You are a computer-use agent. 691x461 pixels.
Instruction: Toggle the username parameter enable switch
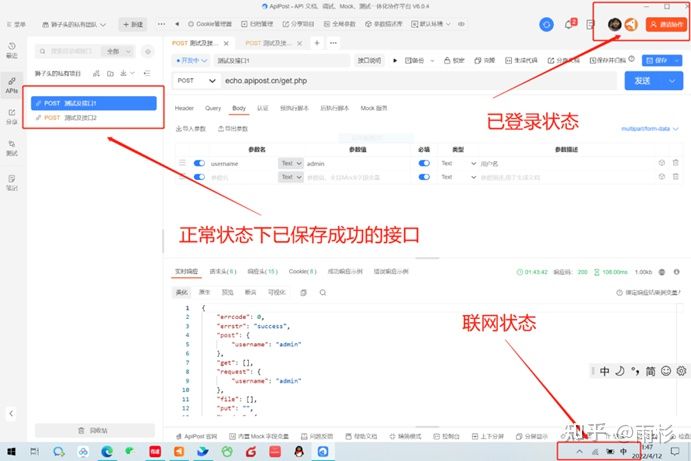(199, 163)
